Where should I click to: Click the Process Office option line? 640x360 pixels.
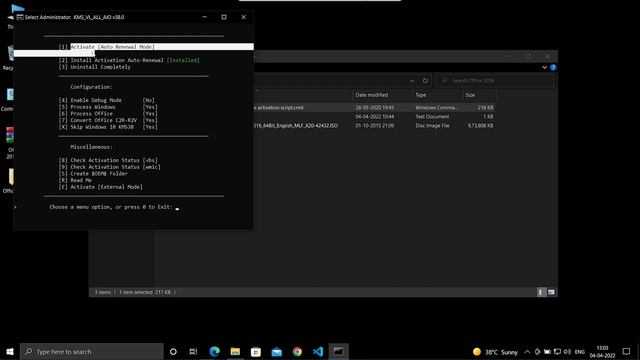coord(108,113)
